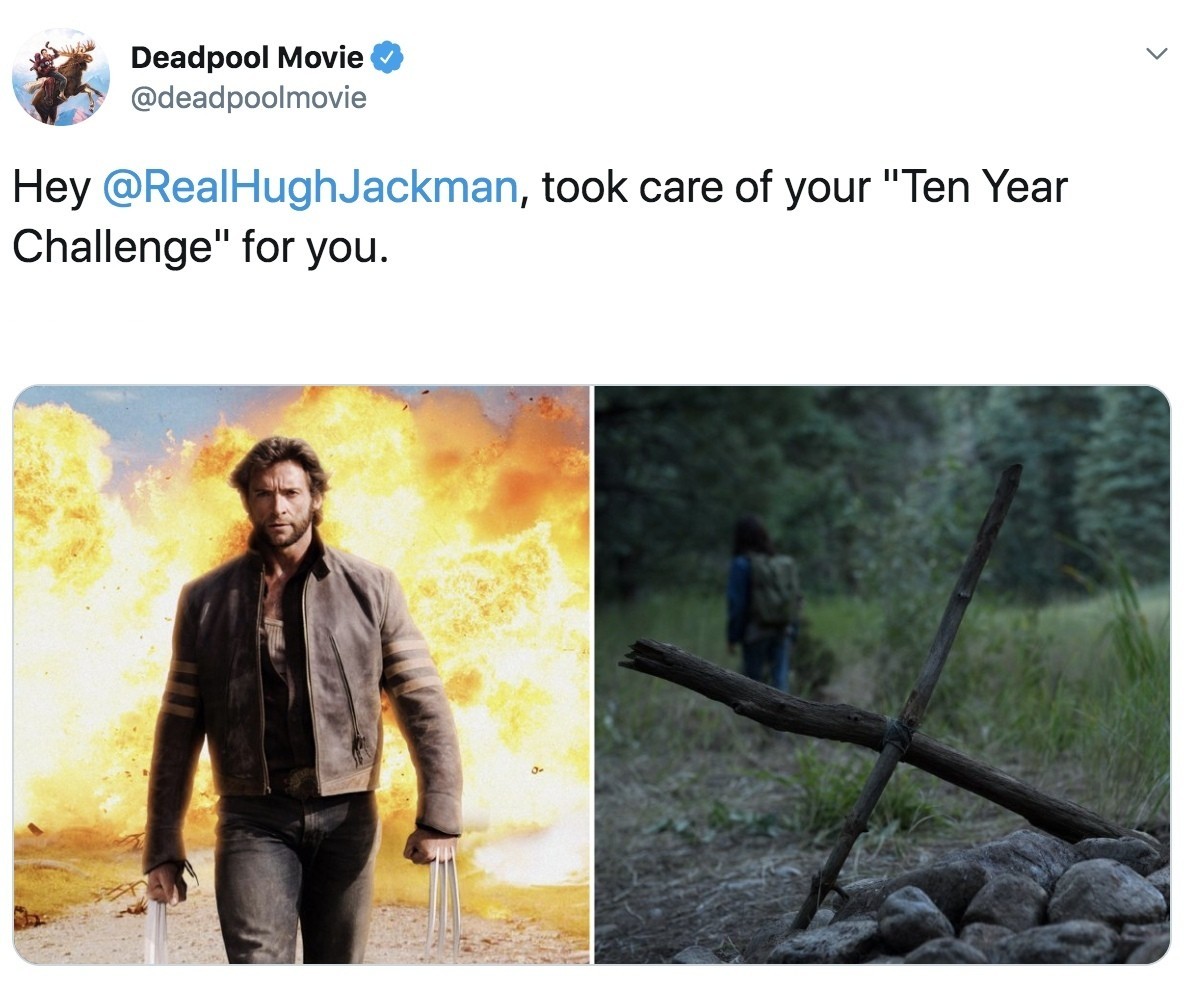The height and width of the screenshot is (998, 1186).
Task: Click the Deadpool Movie profile avatar
Action: tap(61, 76)
